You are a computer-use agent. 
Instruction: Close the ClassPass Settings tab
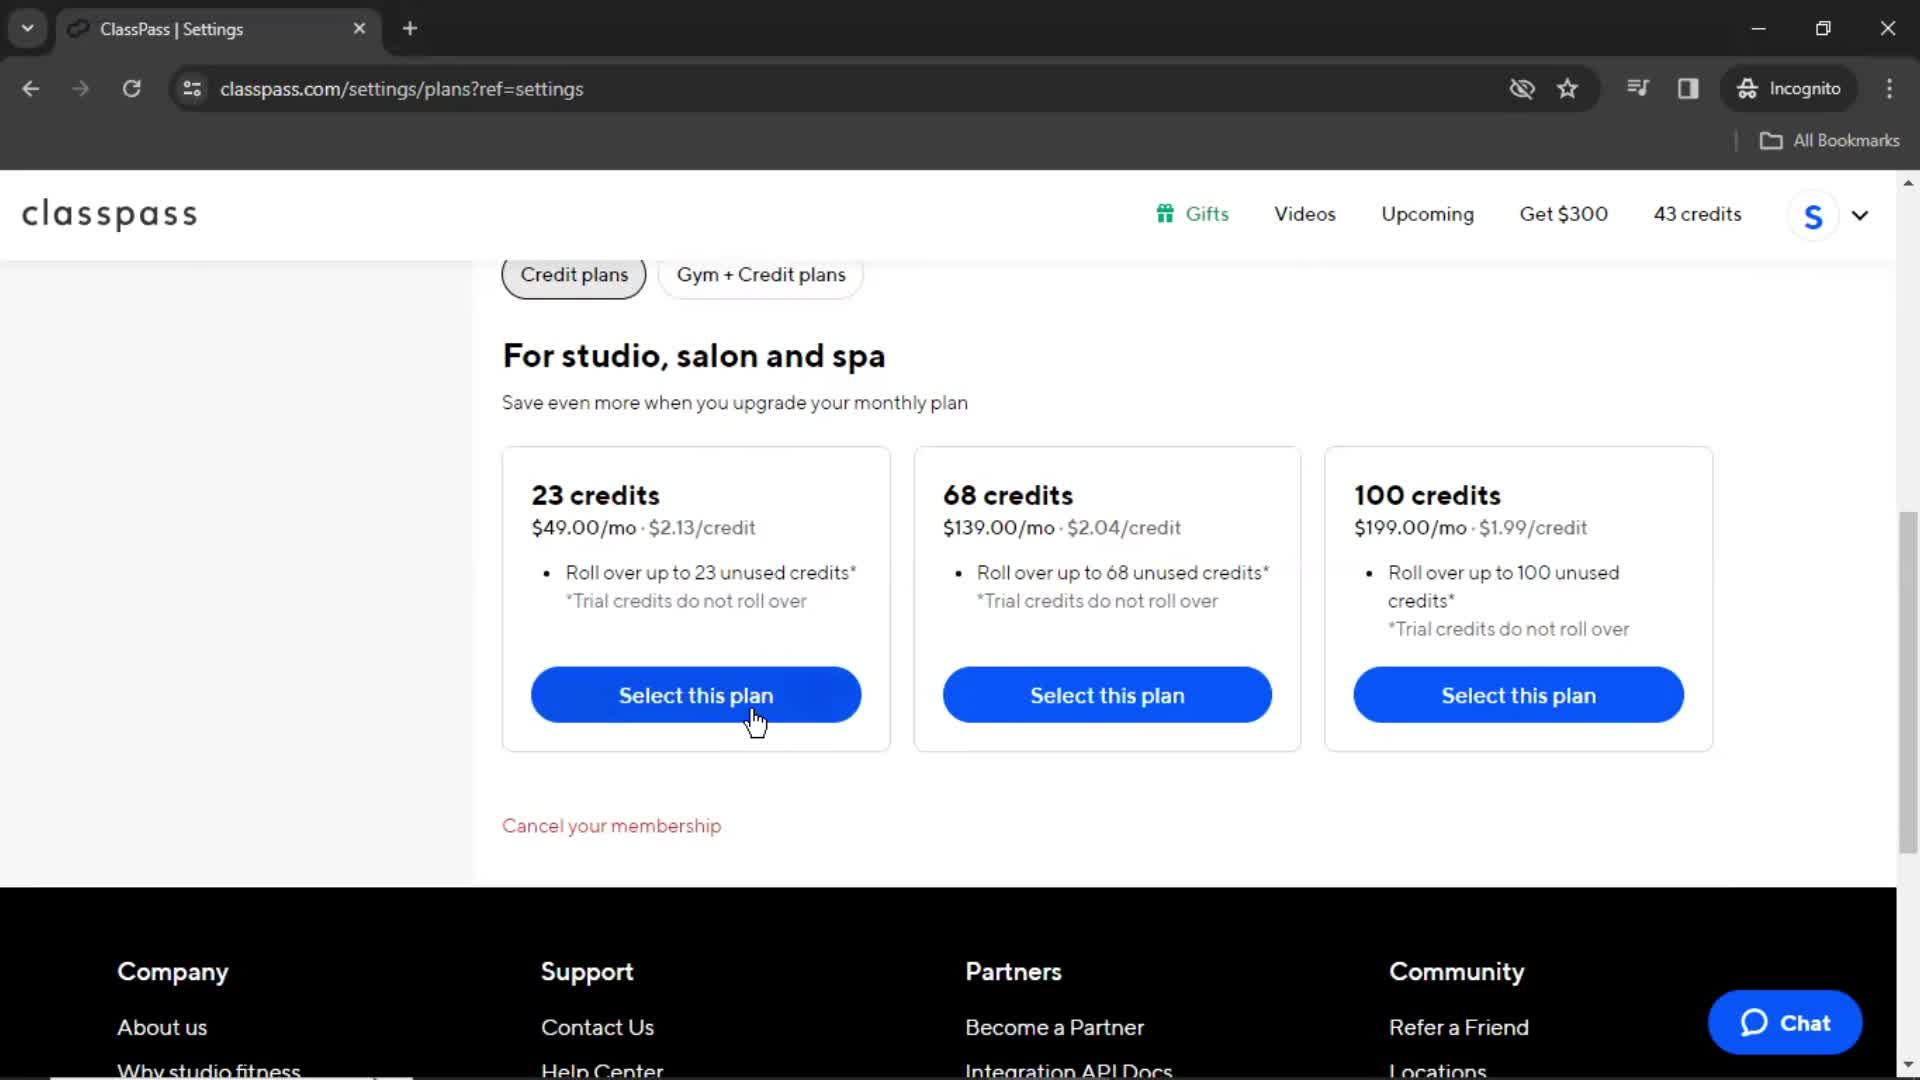(x=359, y=29)
